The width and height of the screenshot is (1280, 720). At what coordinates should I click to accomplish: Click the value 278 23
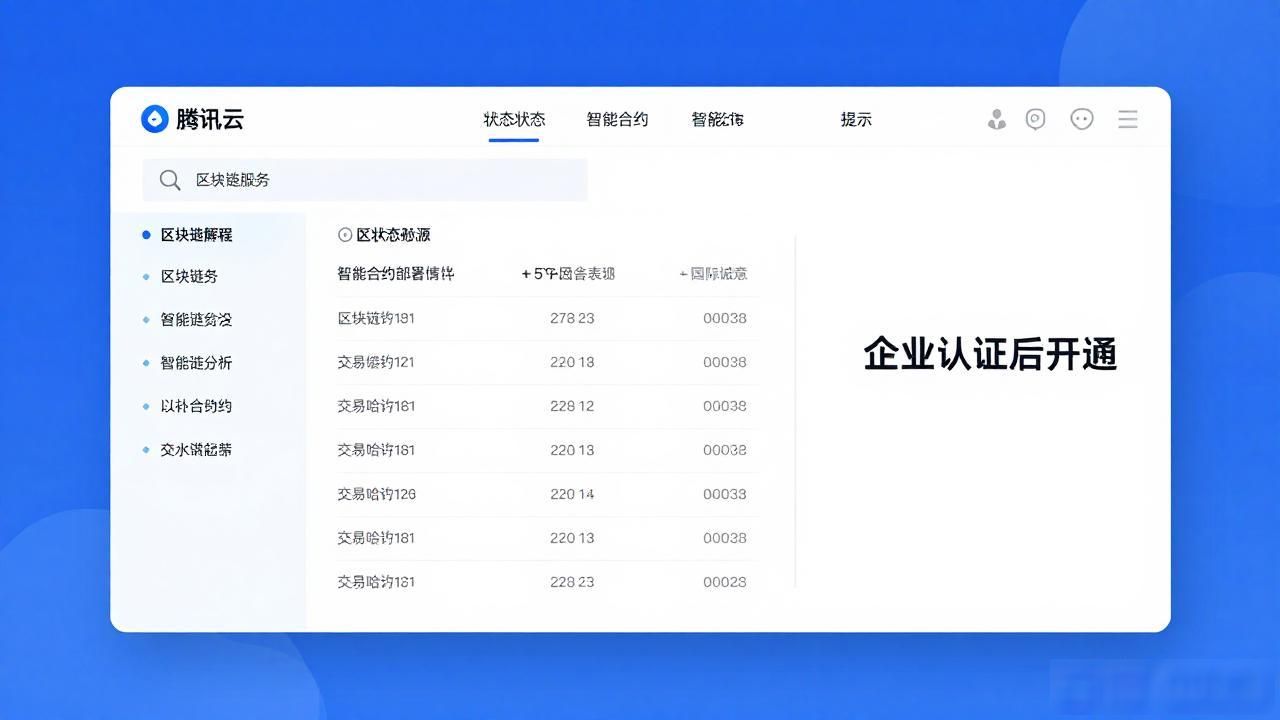(x=572, y=318)
